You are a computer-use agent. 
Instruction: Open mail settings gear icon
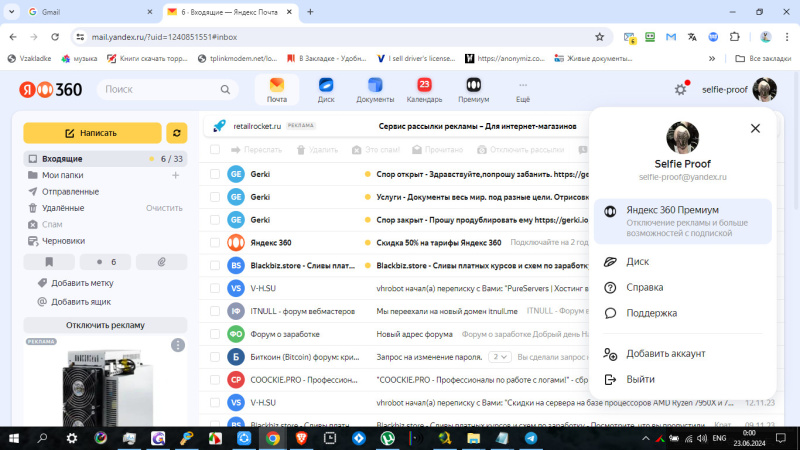[x=681, y=90]
